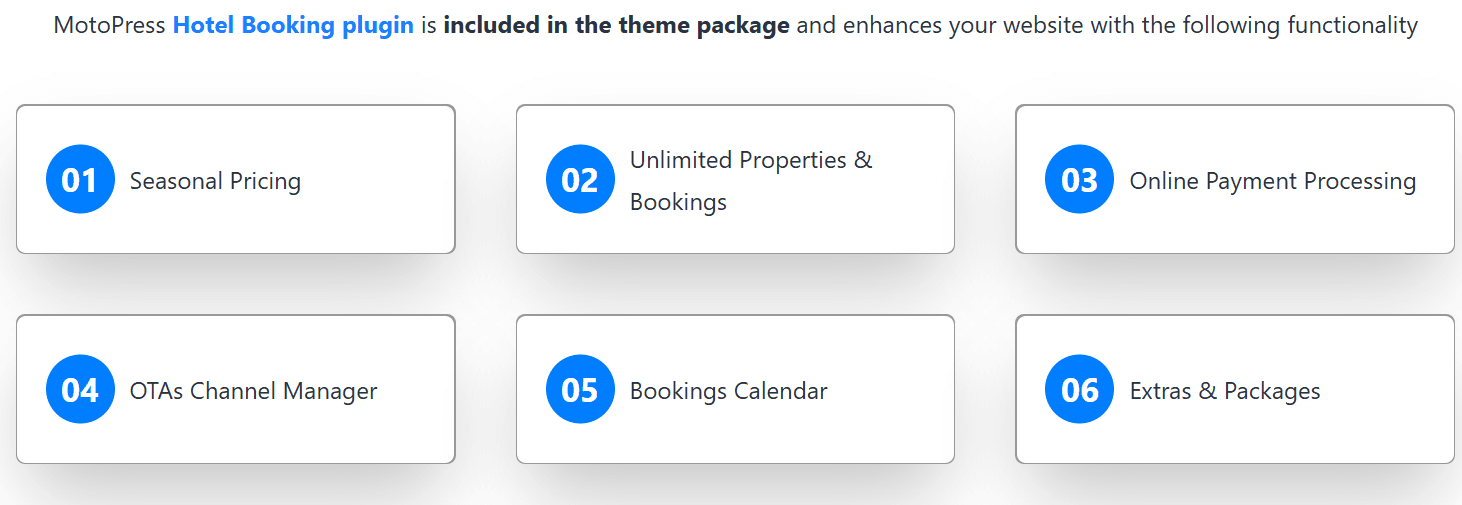Screen dimensions: 1462x505
Task: Click the blue 01 number badge
Action: pyautogui.click(x=80, y=180)
